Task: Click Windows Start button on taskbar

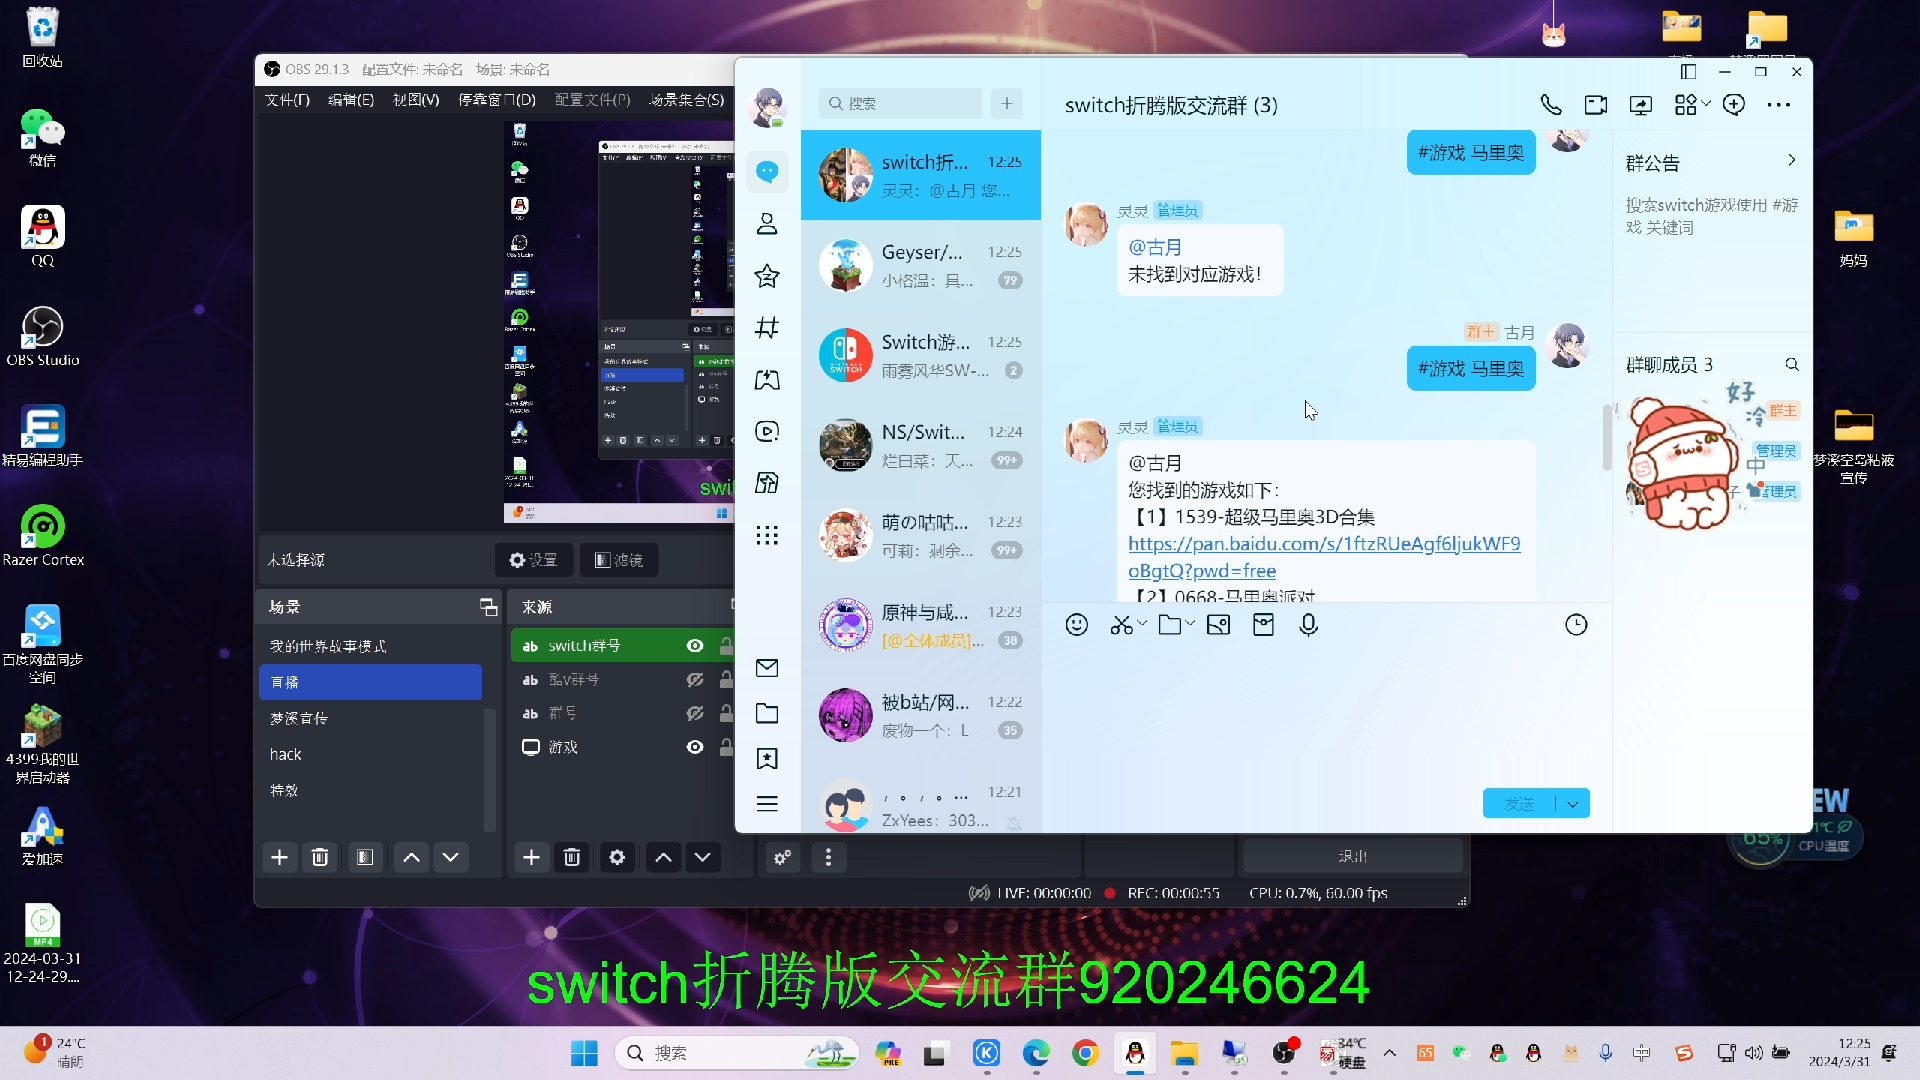Action: coord(584,1053)
